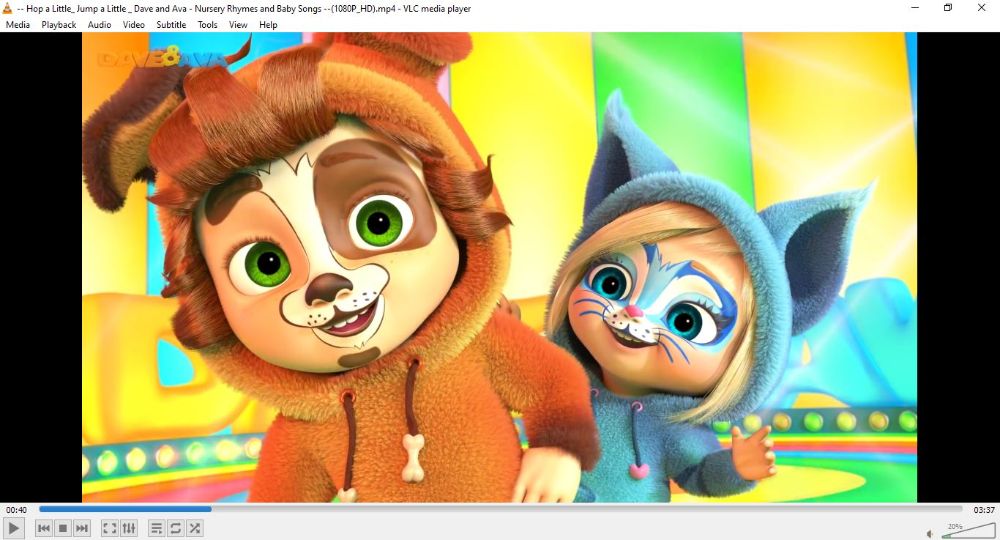Toggle random shuffle playback
1000x540 pixels.
pos(195,528)
